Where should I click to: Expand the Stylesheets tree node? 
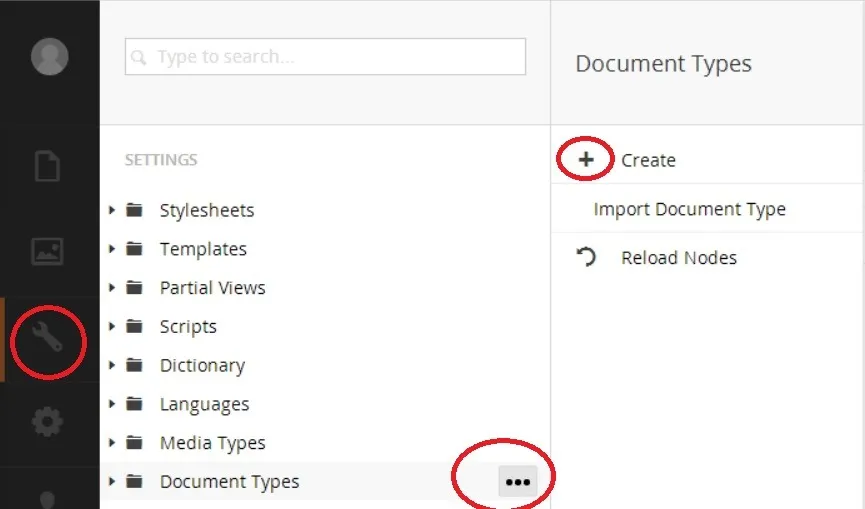tap(113, 210)
